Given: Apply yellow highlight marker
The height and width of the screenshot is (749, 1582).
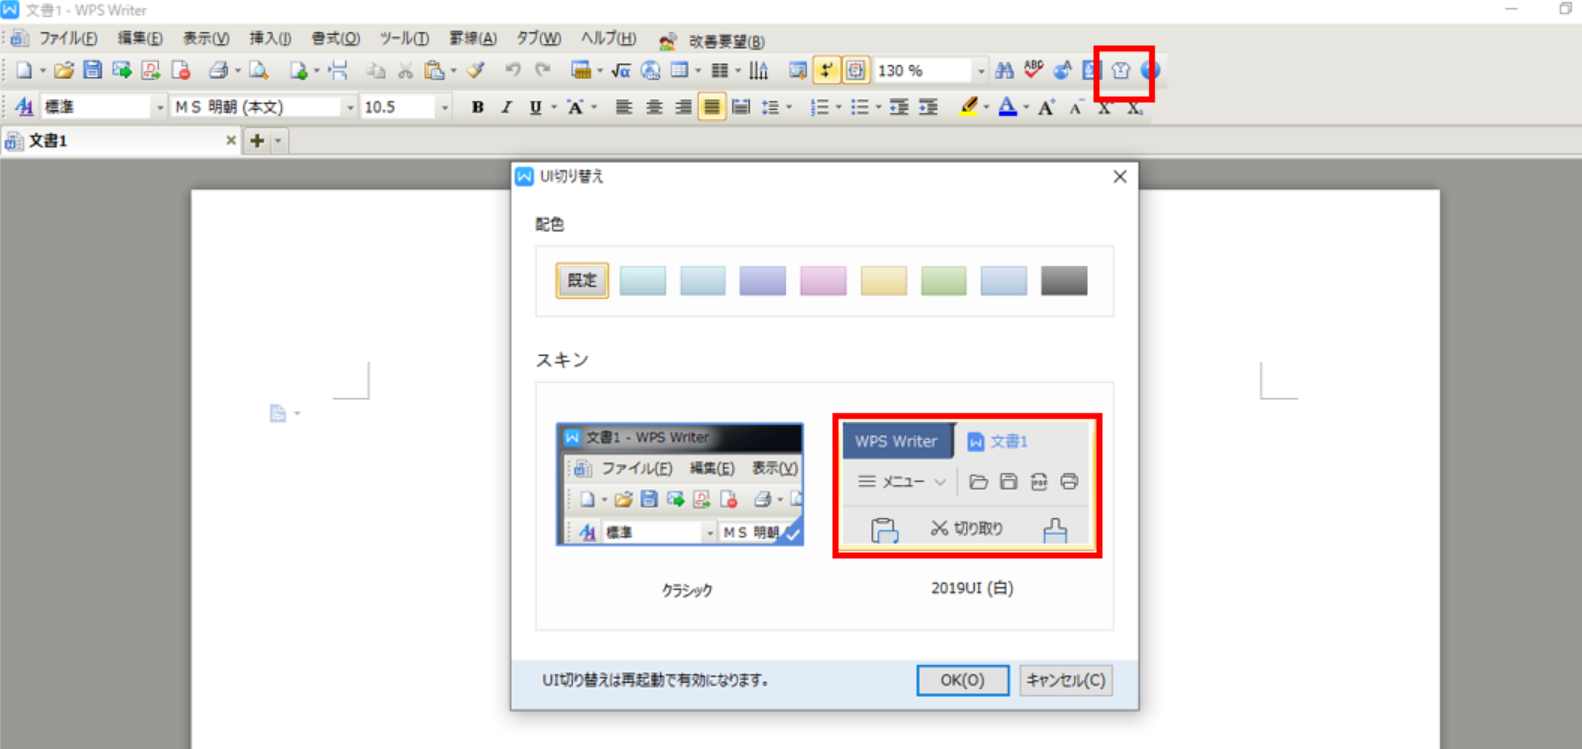Looking at the screenshot, I should [968, 107].
